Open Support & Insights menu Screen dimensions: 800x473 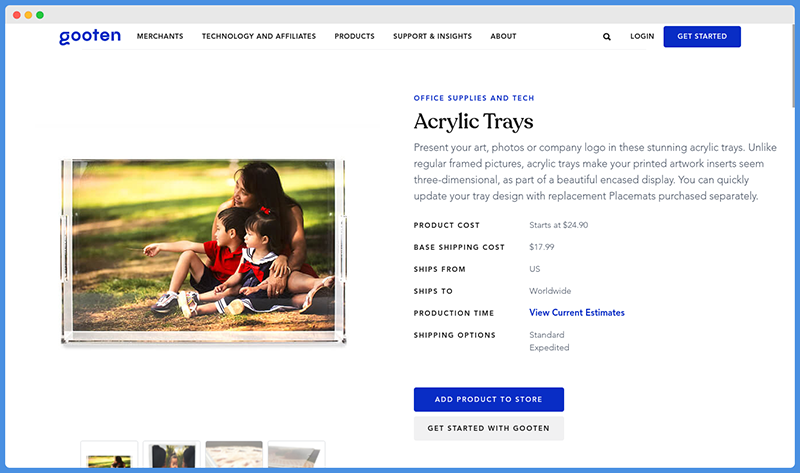pyautogui.click(x=432, y=36)
